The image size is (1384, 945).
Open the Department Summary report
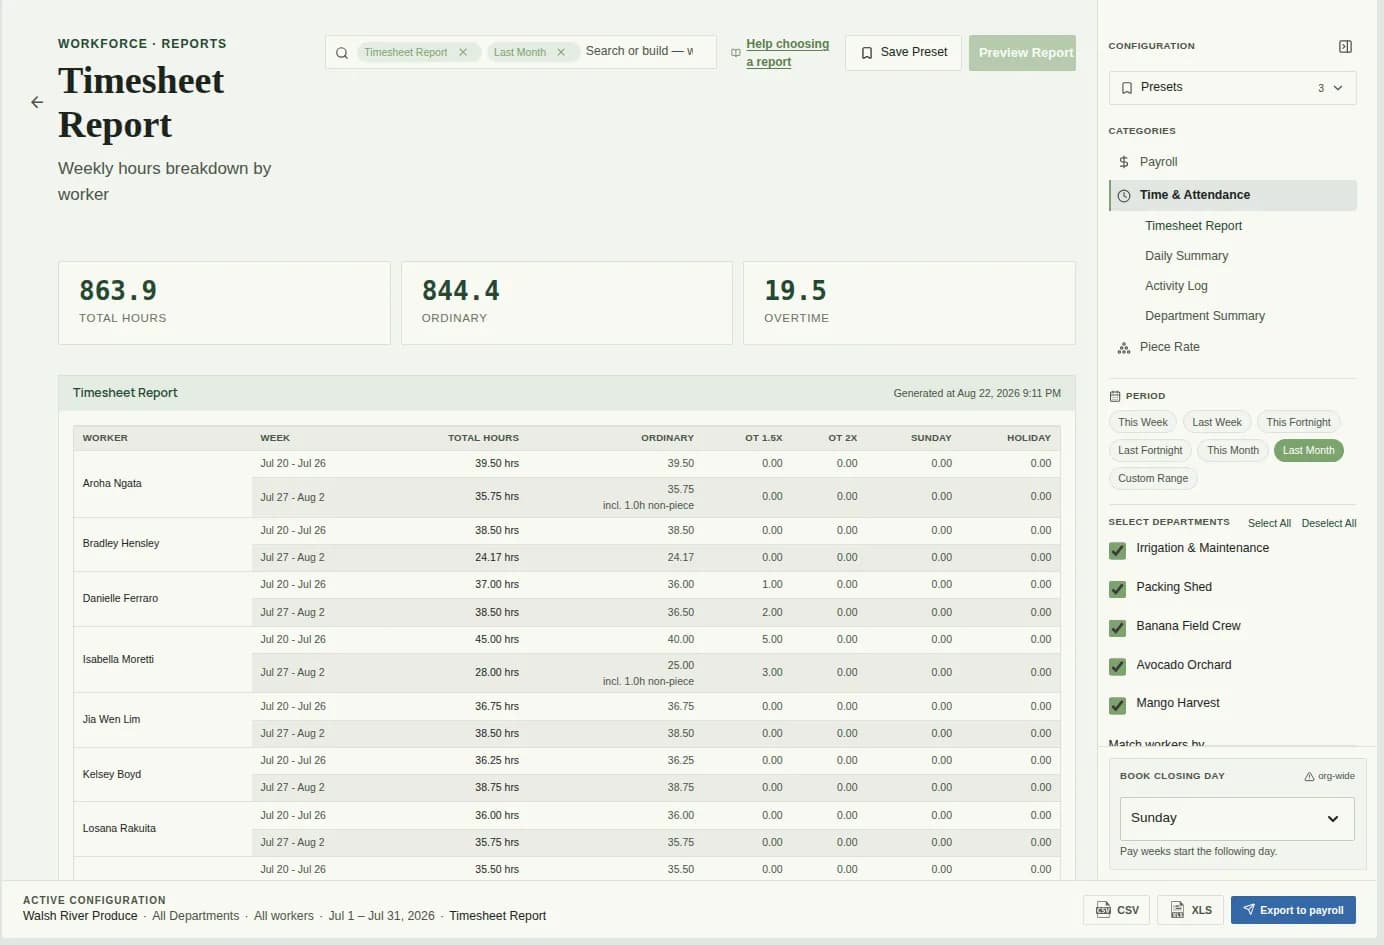[x=1205, y=317]
